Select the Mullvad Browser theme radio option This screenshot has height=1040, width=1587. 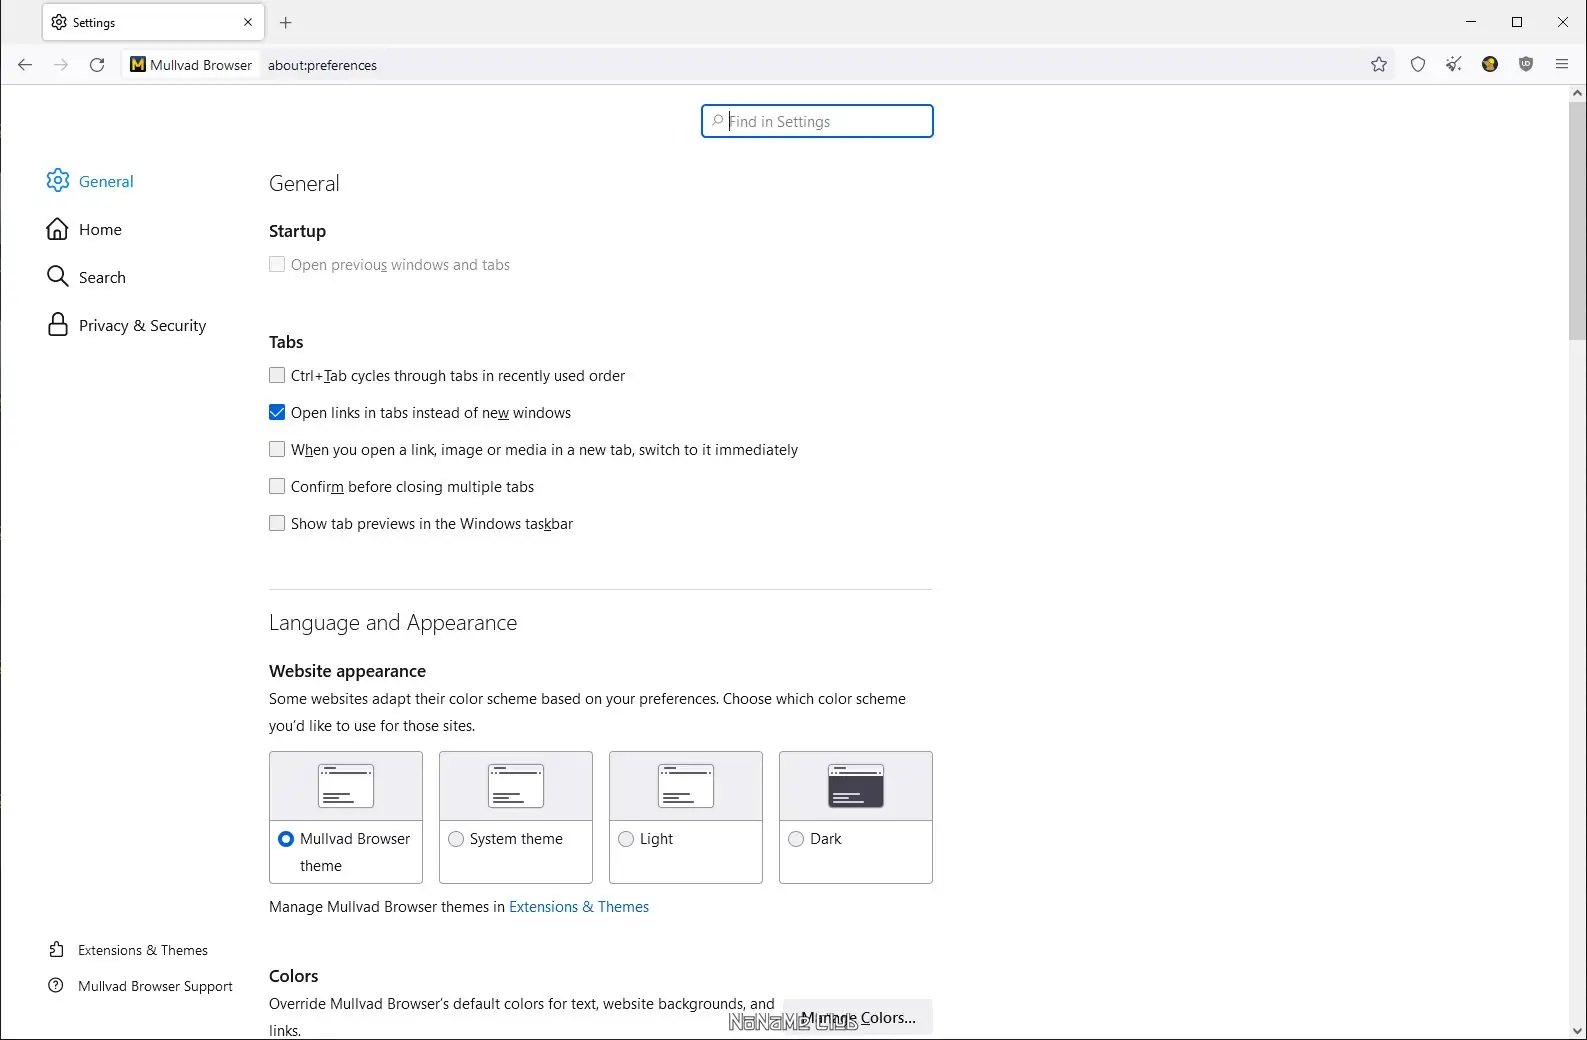tap(286, 839)
